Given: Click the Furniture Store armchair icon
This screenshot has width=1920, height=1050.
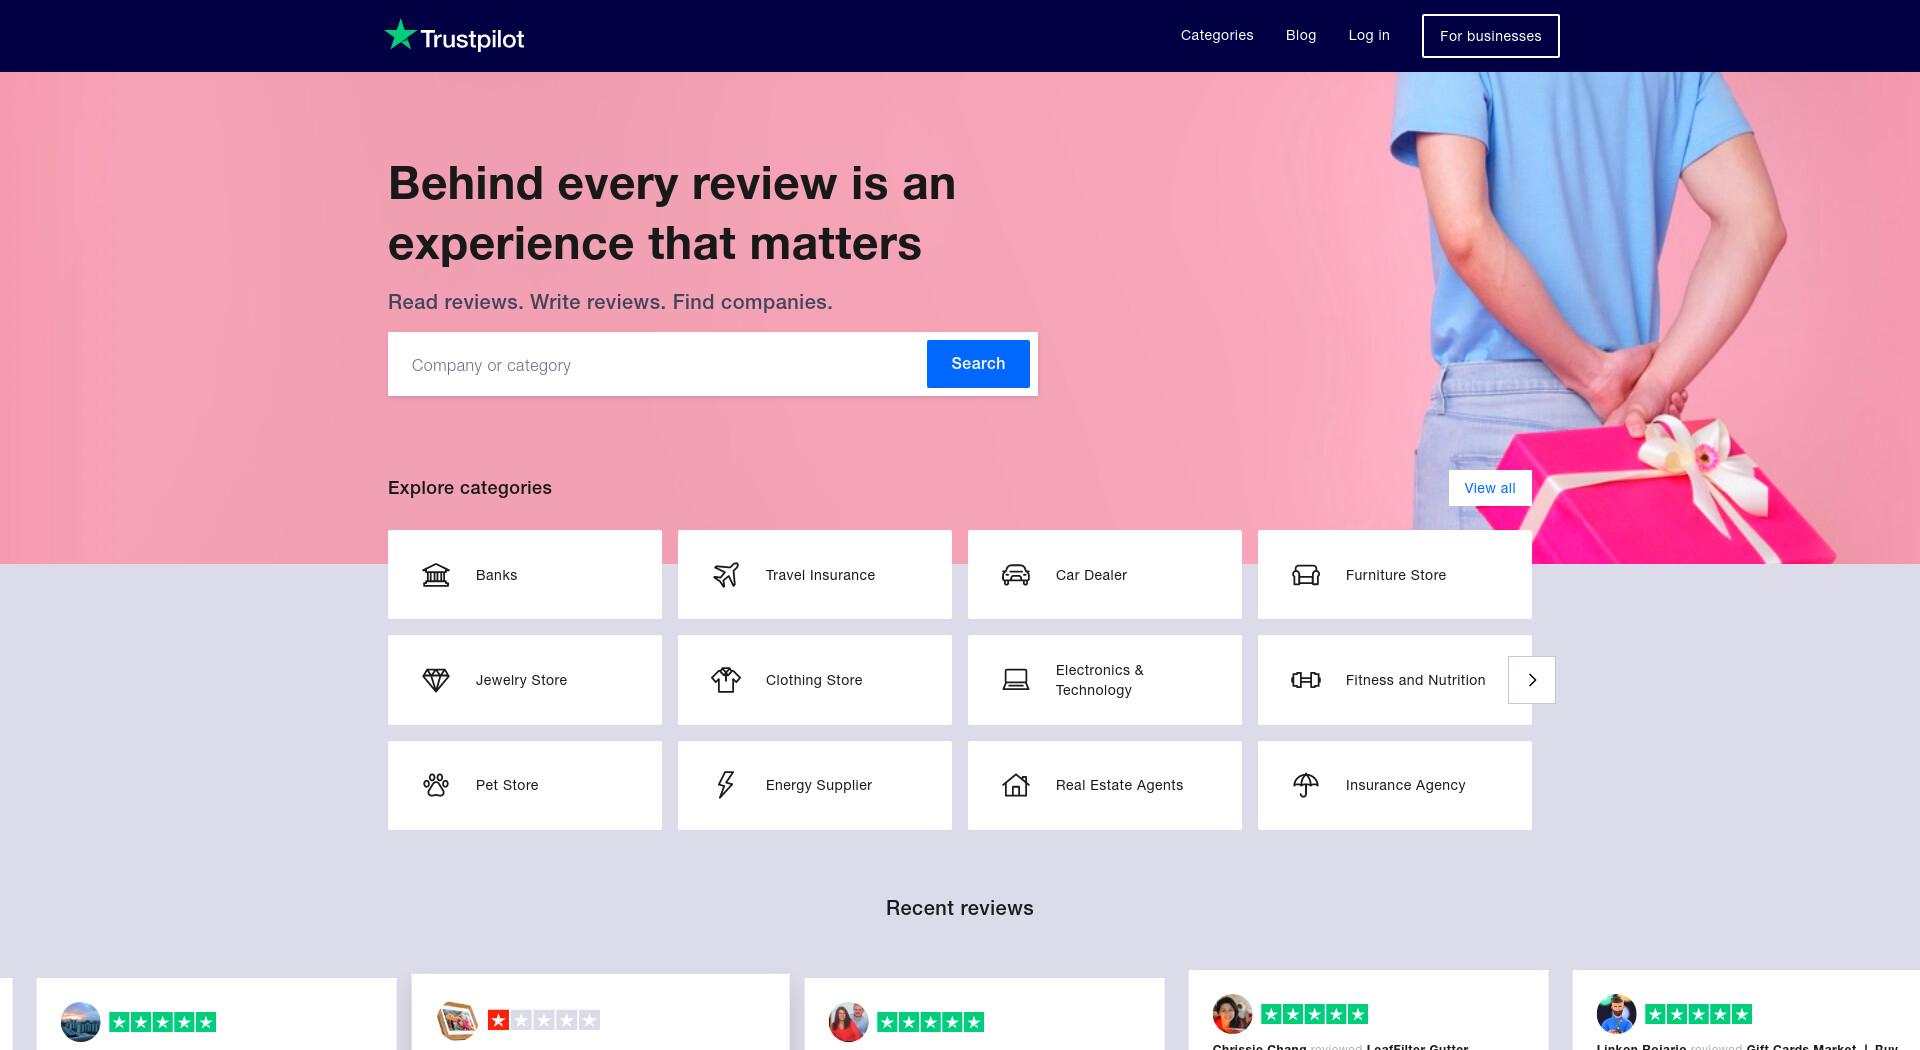Looking at the screenshot, I should (x=1306, y=575).
